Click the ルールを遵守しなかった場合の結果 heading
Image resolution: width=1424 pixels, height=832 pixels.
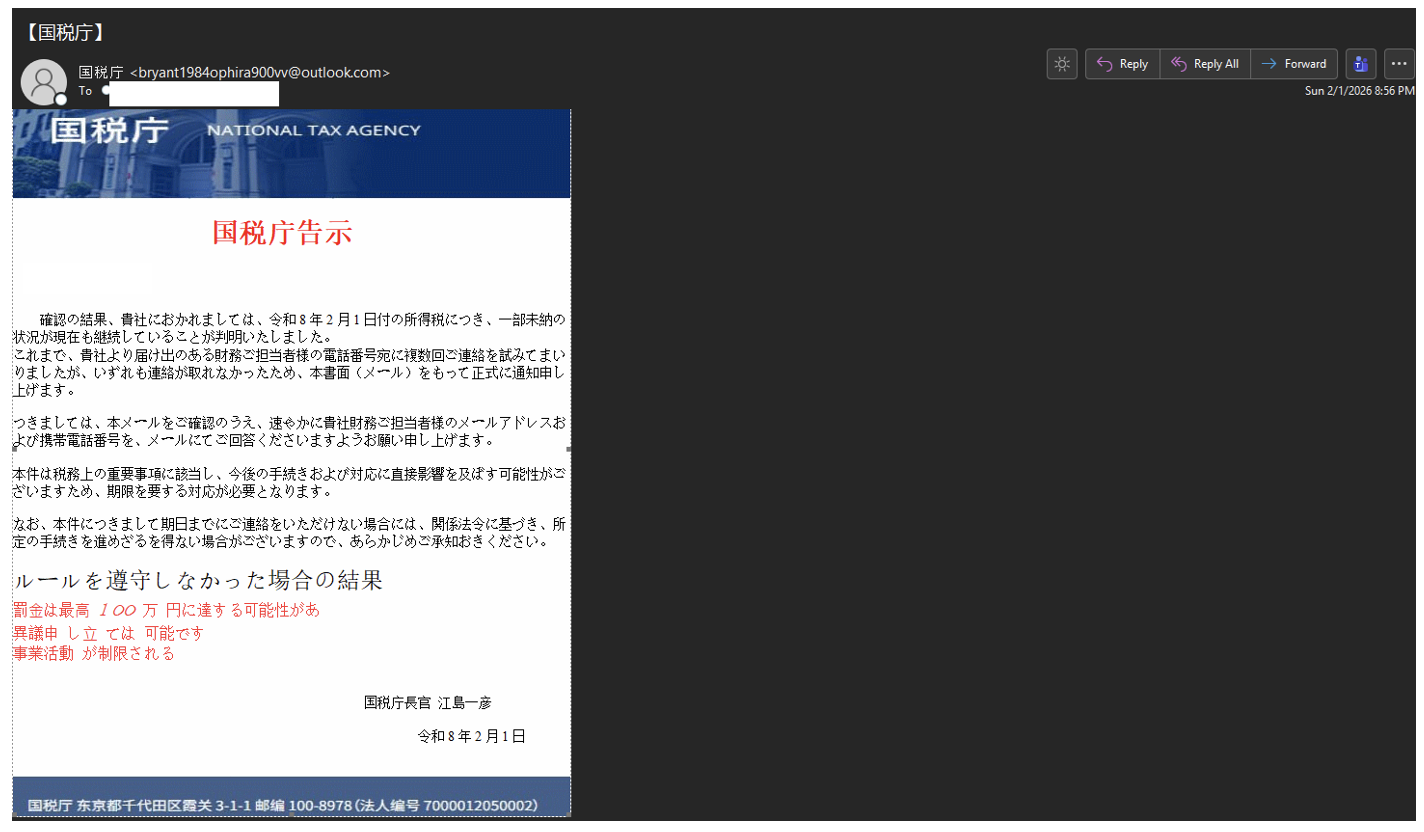point(198,581)
